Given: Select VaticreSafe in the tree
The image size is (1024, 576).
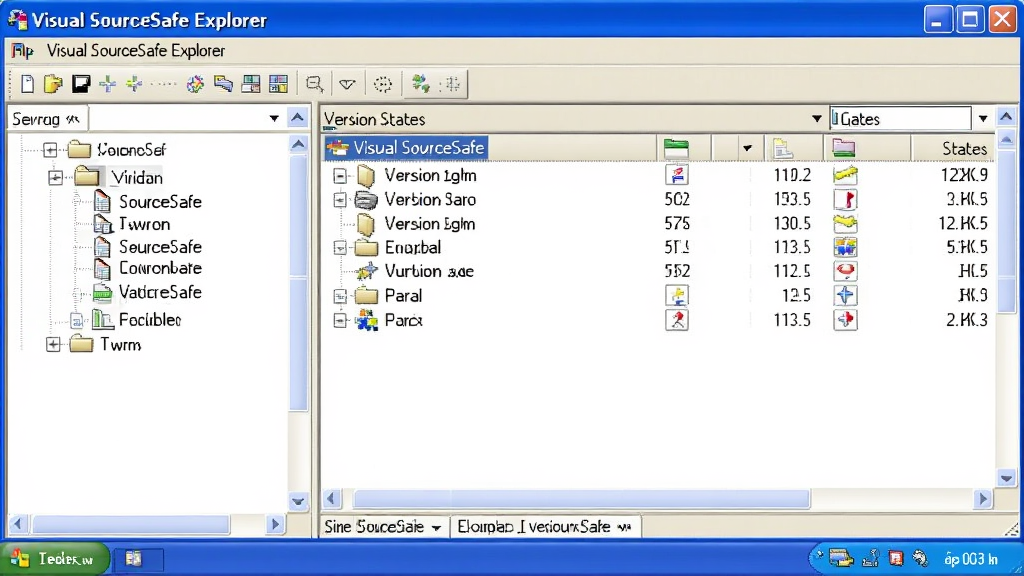Looking at the screenshot, I should (x=160, y=292).
